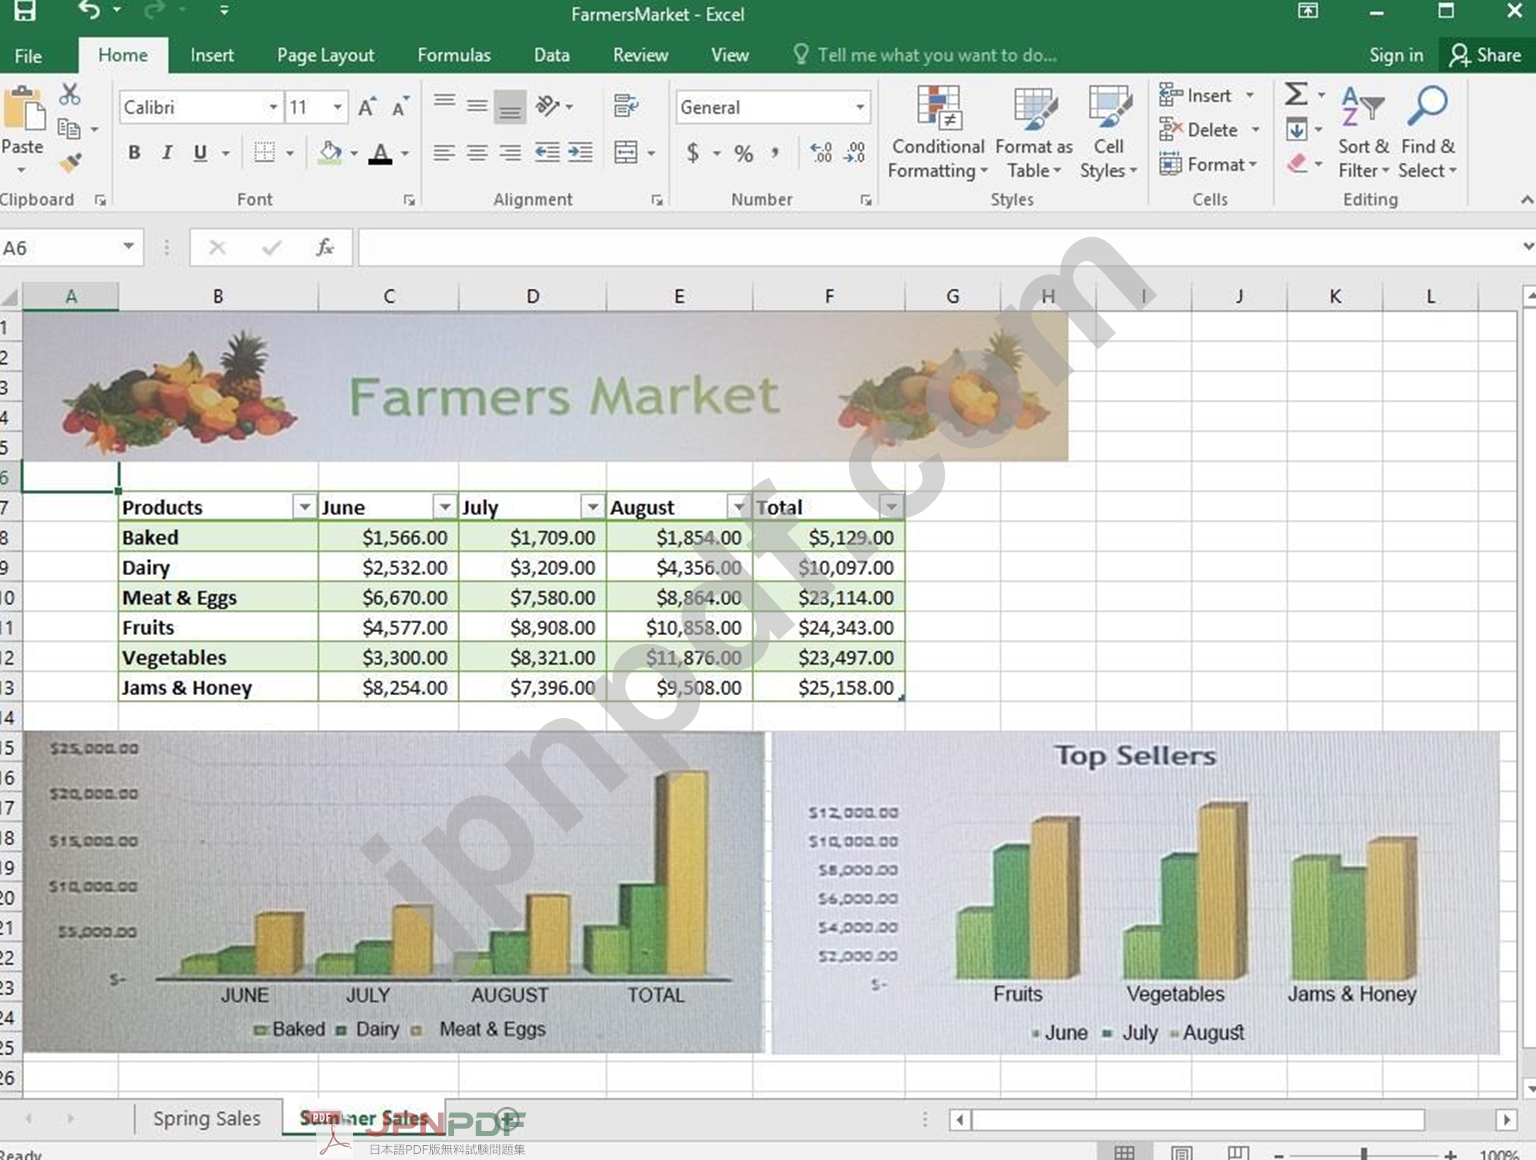Viewport: 1536px width, 1160px height.
Task: Open the Products column filter dropdown
Action: coord(304,507)
